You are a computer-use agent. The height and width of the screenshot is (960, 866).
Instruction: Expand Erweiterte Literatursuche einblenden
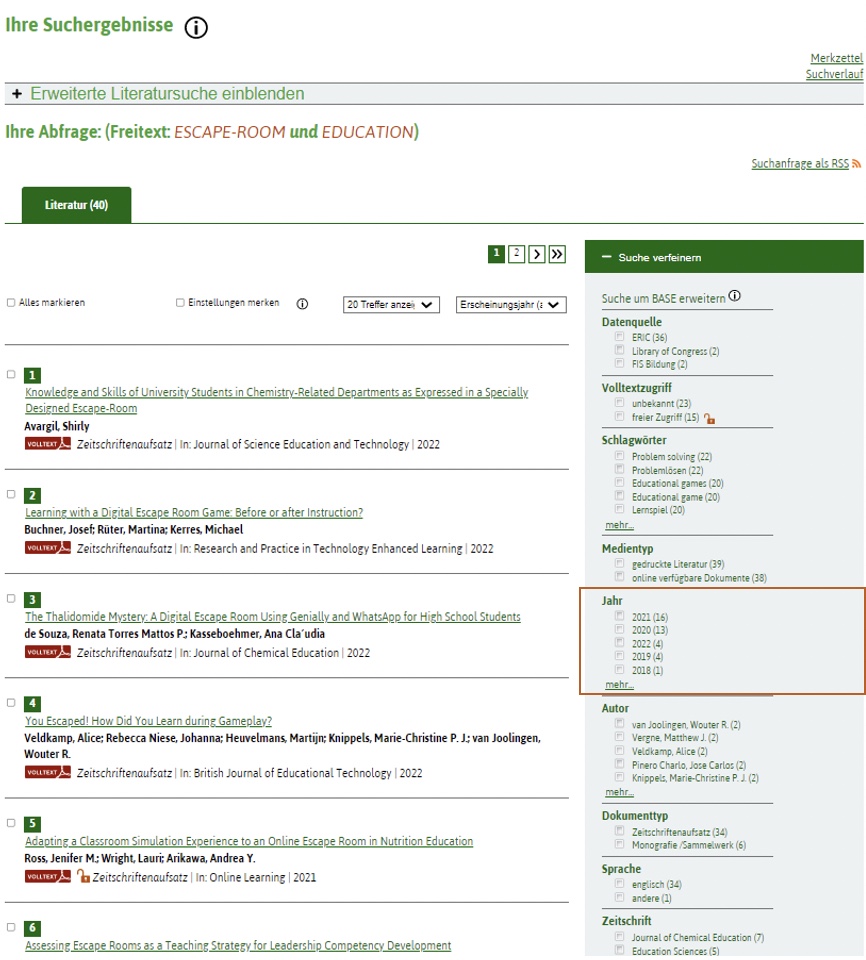coord(160,94)
